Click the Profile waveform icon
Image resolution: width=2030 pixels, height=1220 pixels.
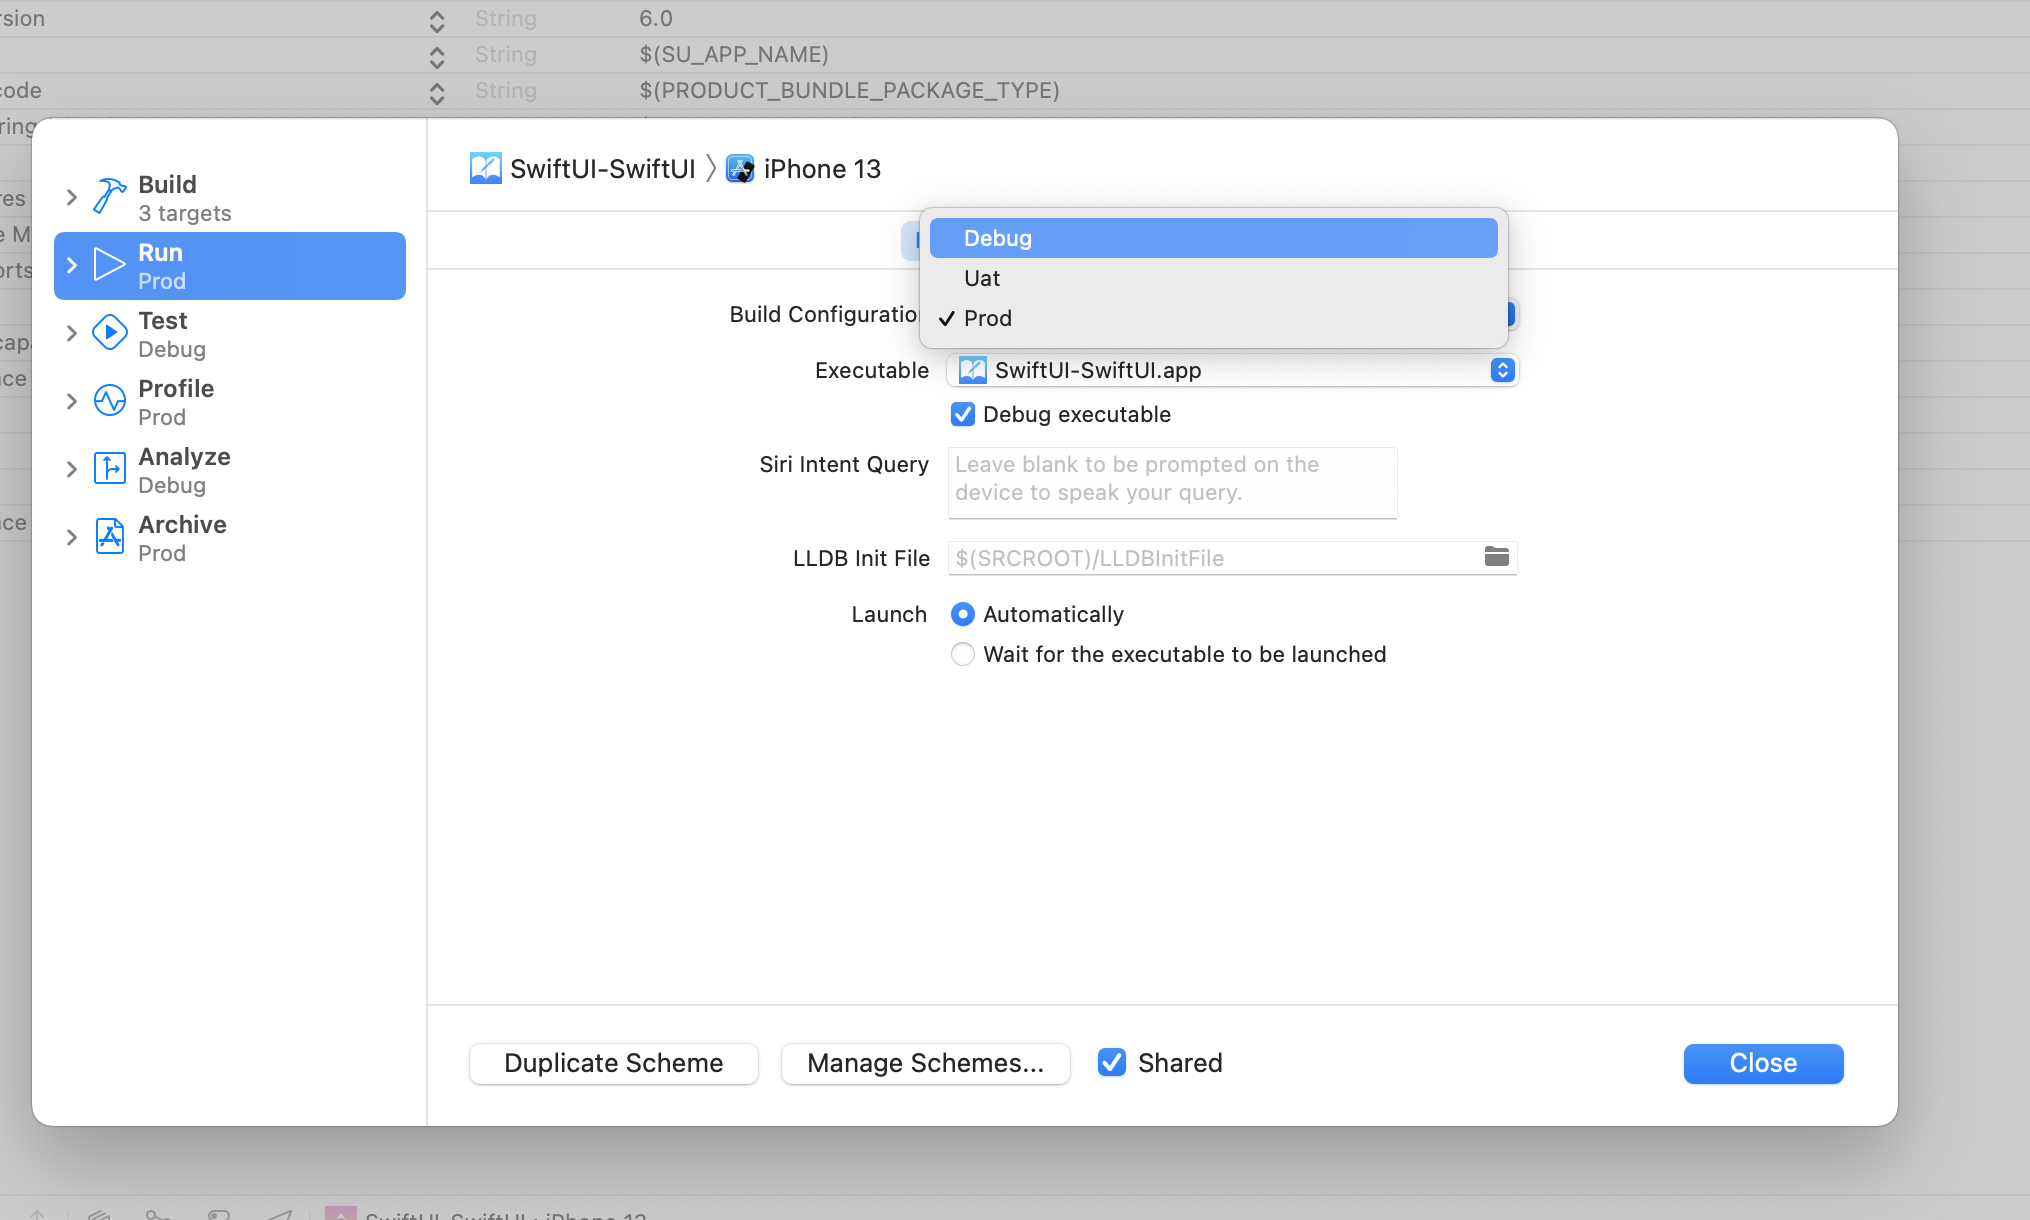[109, 400]
